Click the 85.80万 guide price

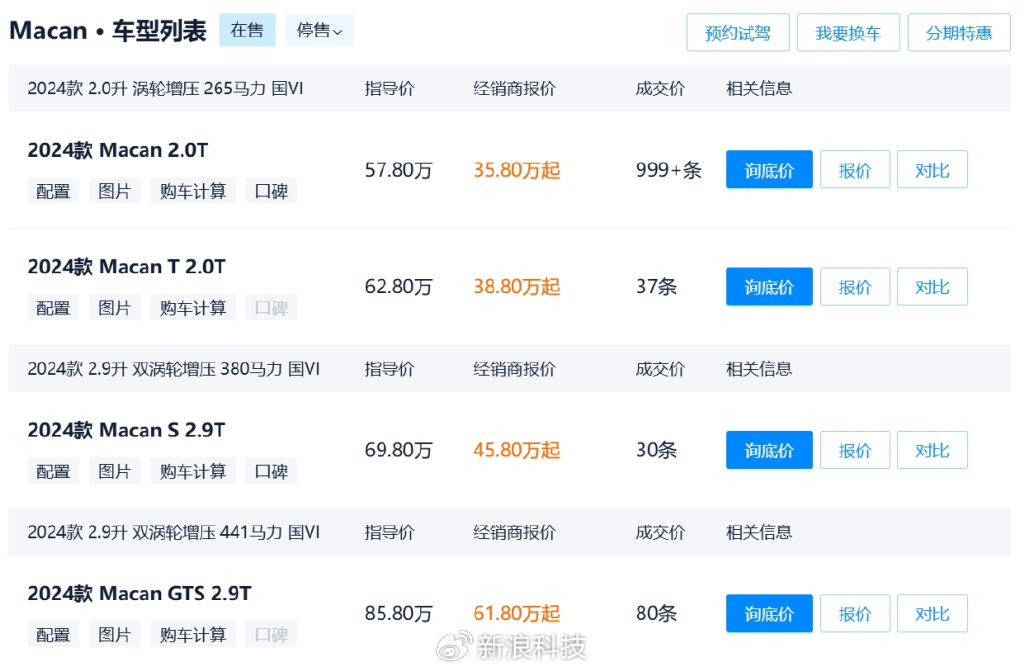[398, 614]
